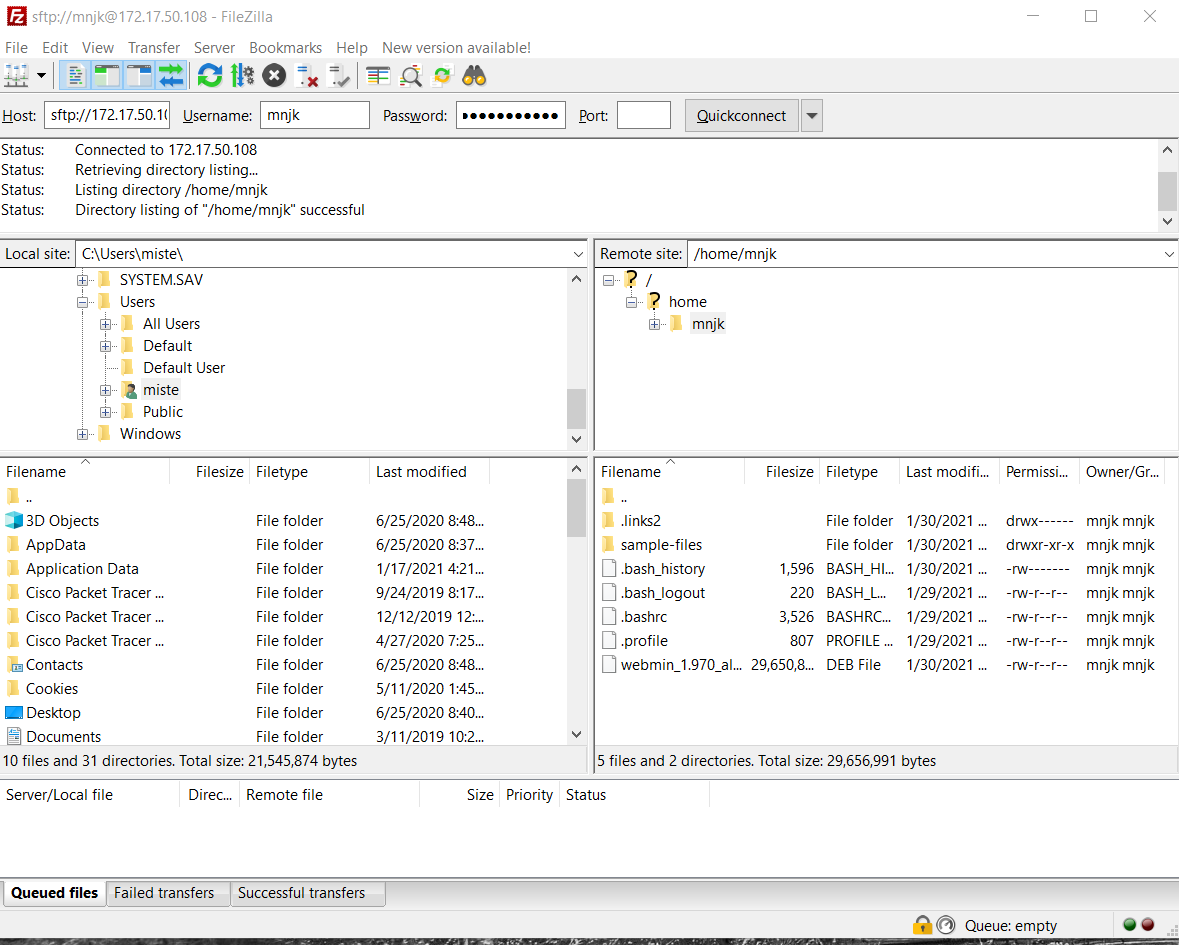Click the local file list scrollbar
Image resolution: width=1179 pixels, height=945 pixels.
(576, 507)
